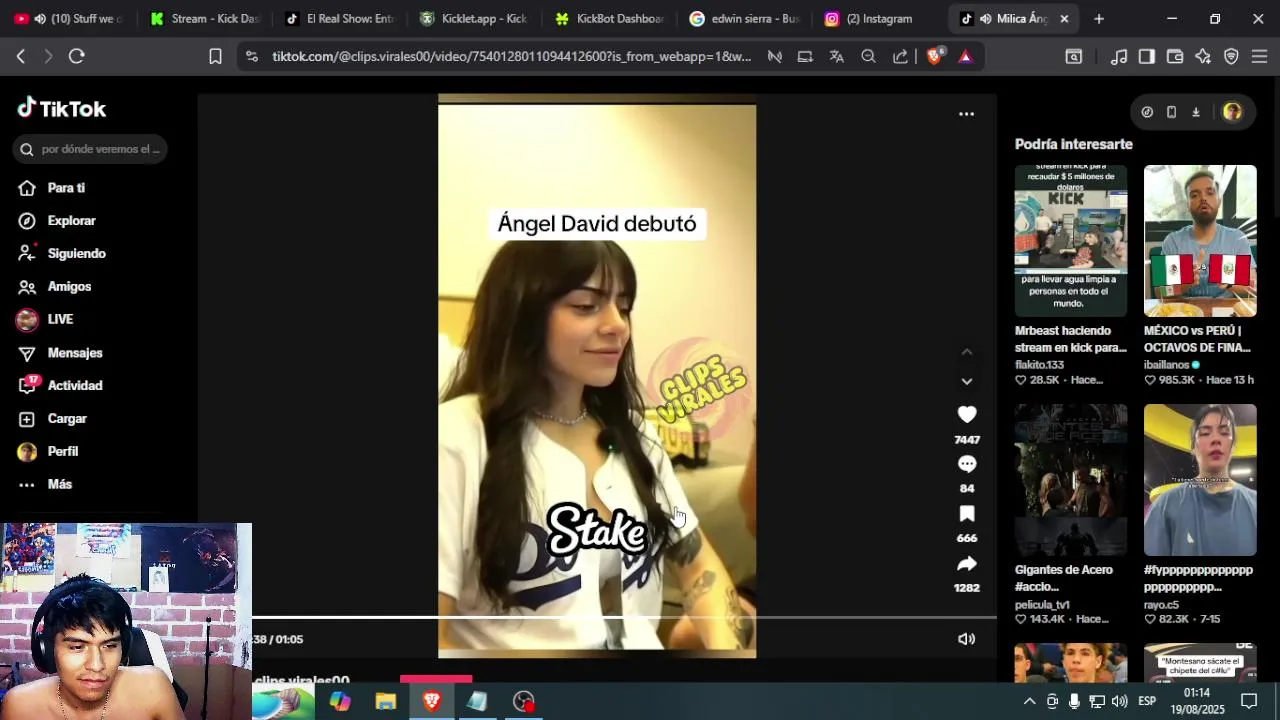Open the MÉXICO vs PERÚ thumbnail

pyautogui.click(x=1200, y=241)
